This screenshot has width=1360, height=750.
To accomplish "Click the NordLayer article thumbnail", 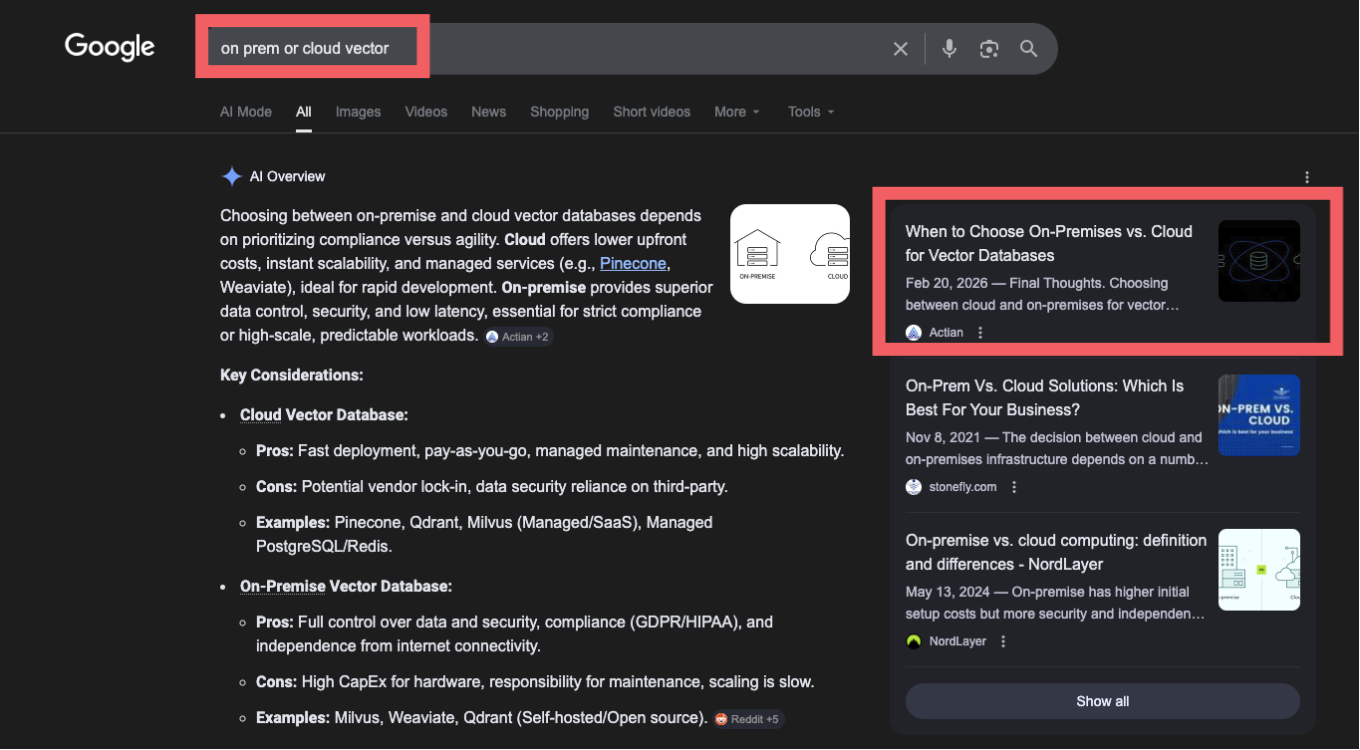I will [x=1259, y=569].
